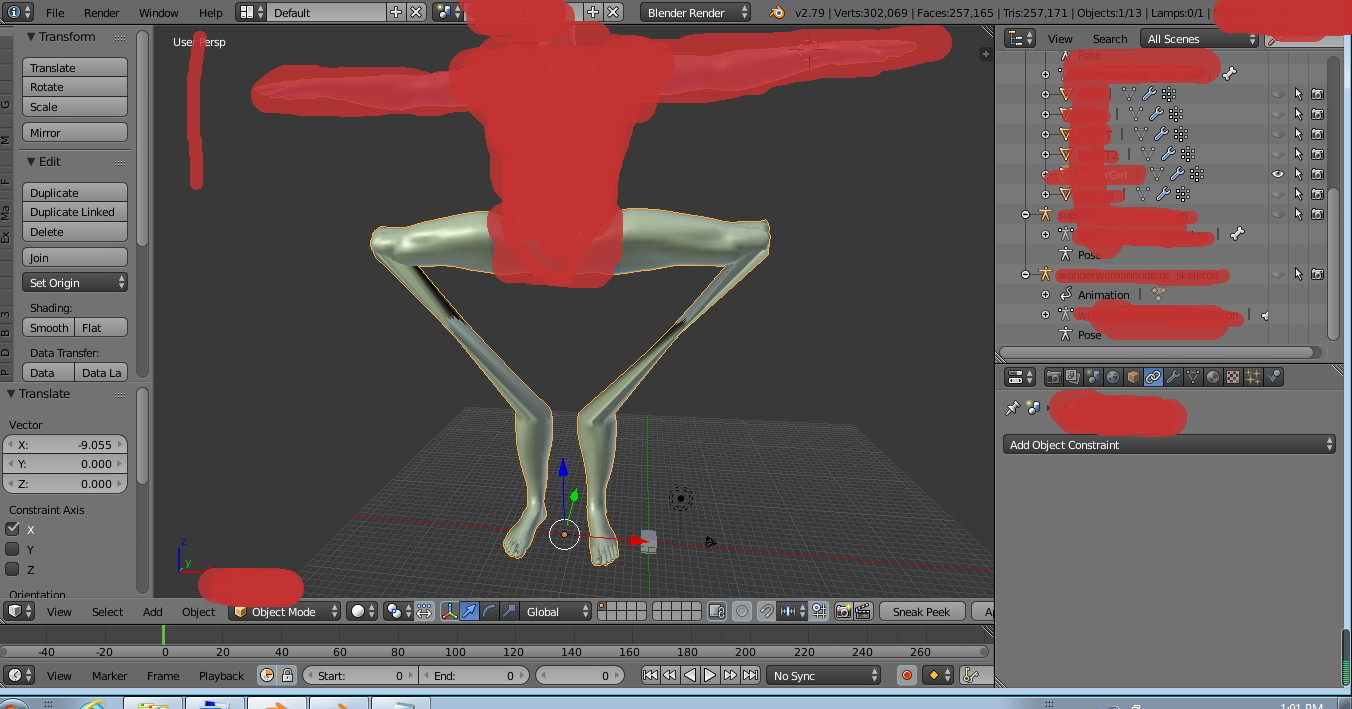Click the record auto-keyframe button in timeline
Screen dimensions: 1352x709
coord(907,676)
